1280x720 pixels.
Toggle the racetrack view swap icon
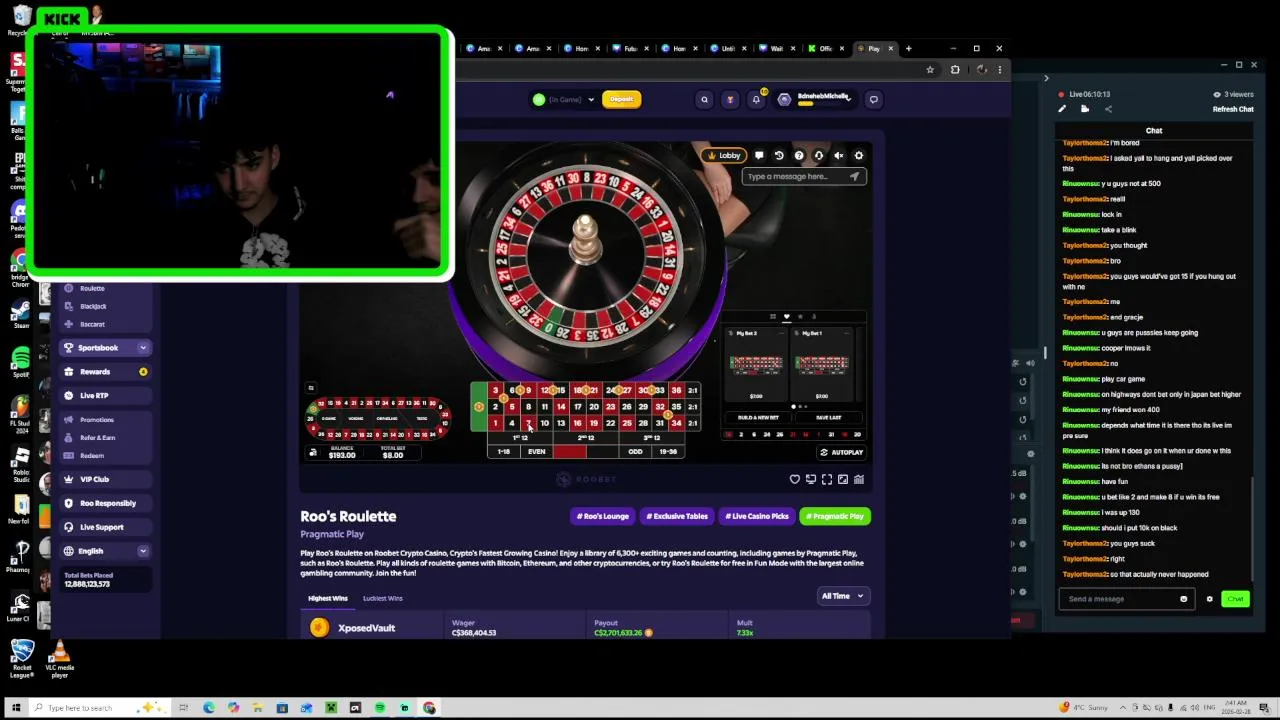pyautogui.click(x=311, y=388)
